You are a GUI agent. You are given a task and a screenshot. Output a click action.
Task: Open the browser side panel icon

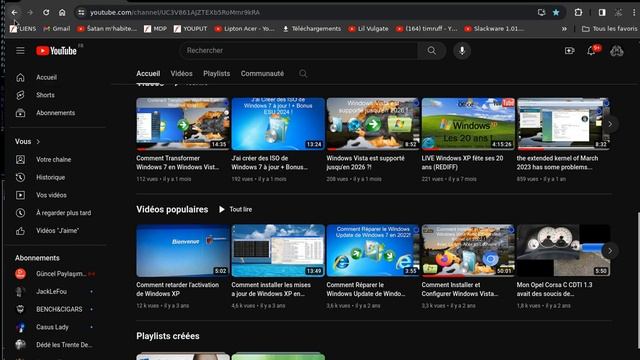[602, 13]
